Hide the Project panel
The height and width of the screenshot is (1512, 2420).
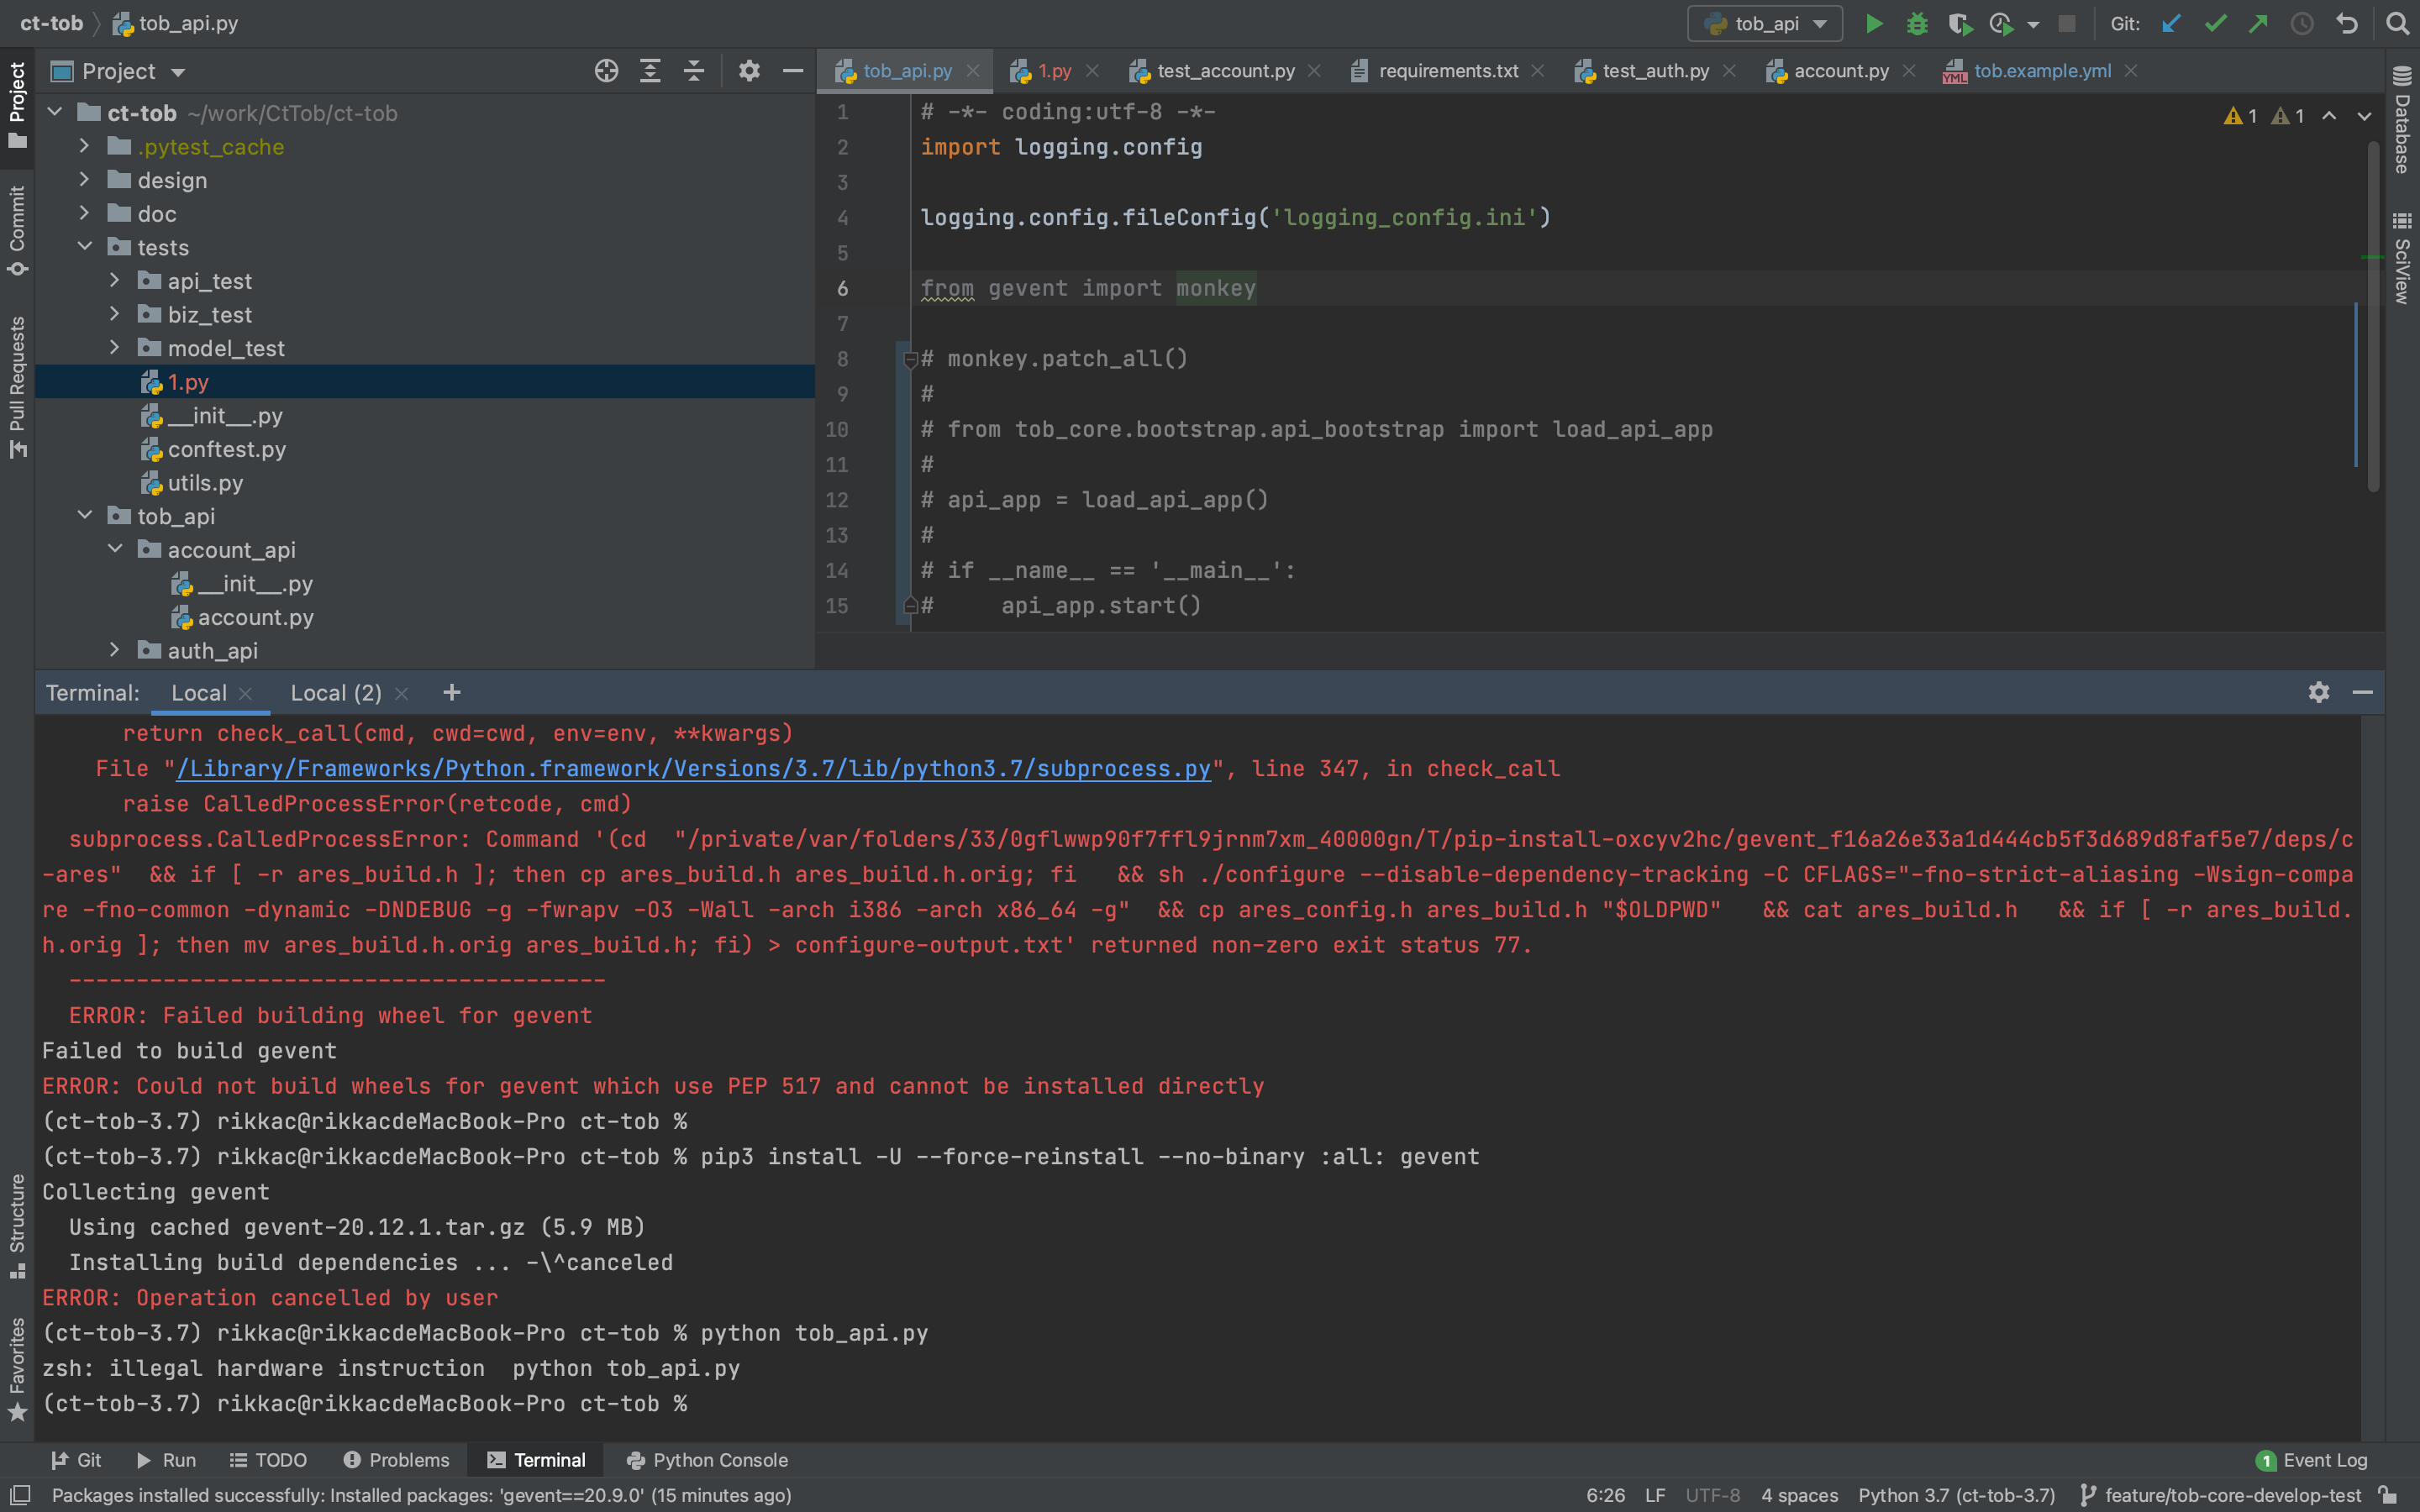793,71
